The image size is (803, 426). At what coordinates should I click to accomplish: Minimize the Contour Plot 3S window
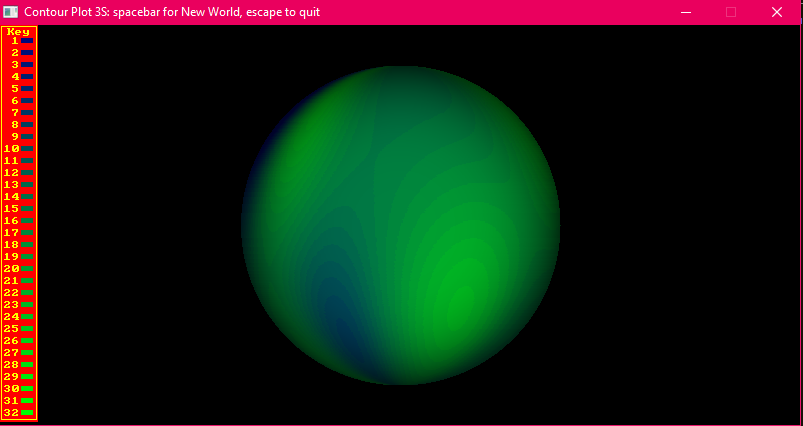point(686,12)
